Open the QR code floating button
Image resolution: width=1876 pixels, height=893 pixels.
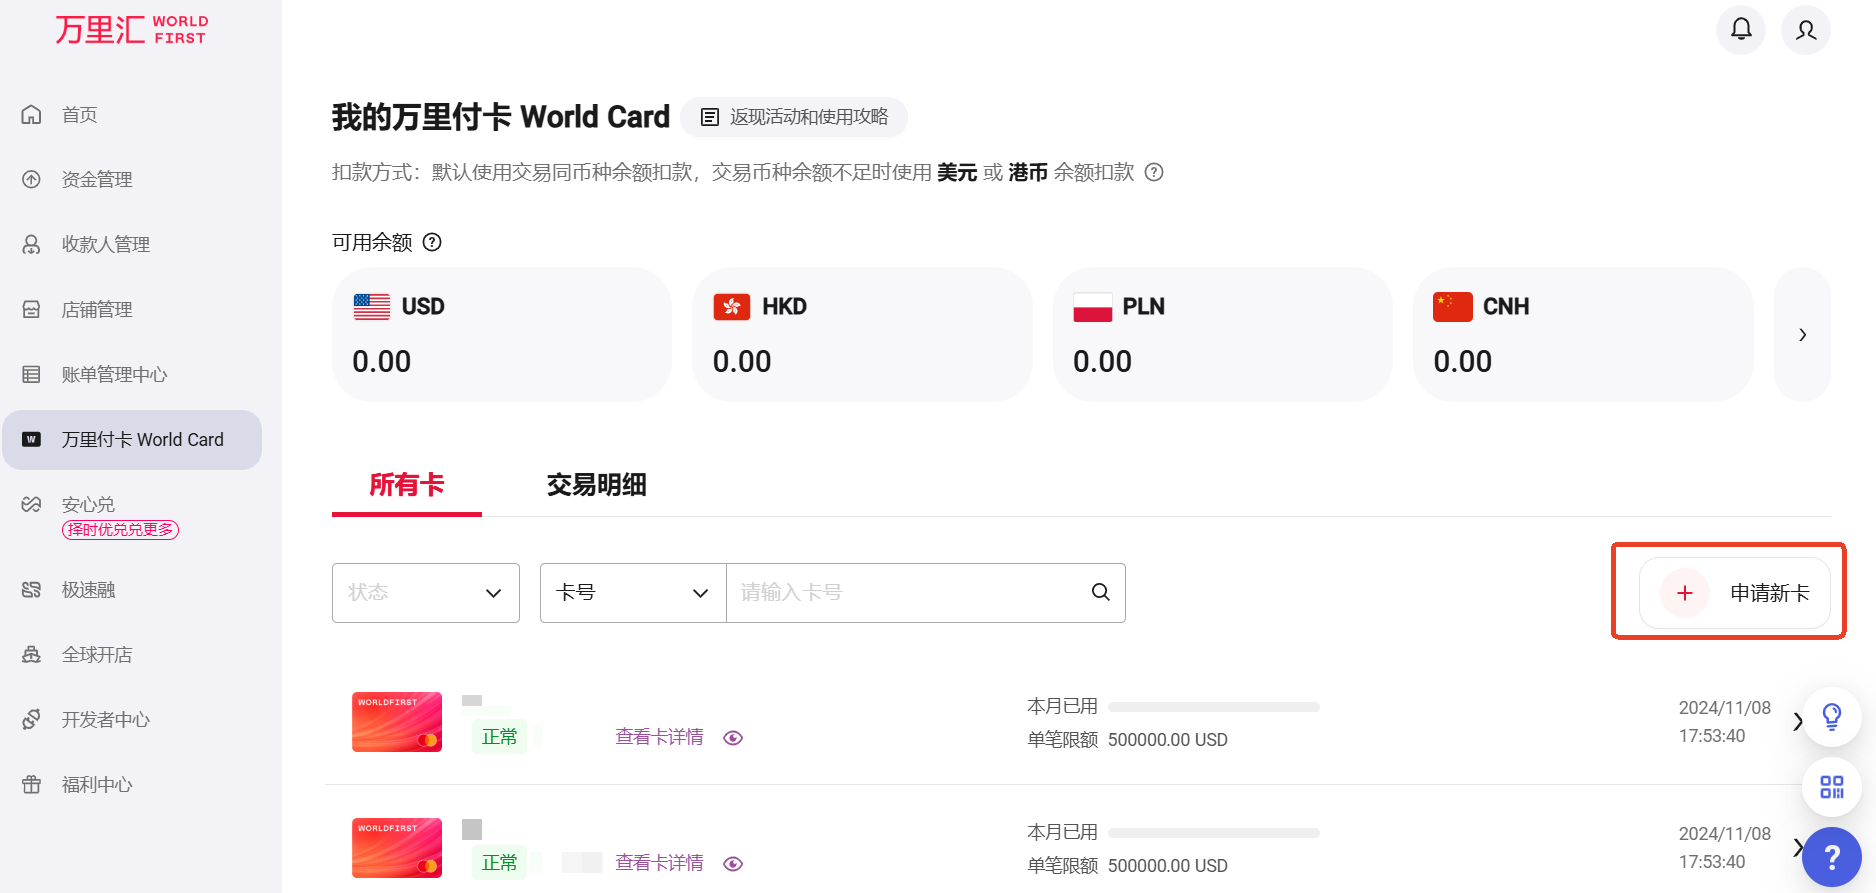1831,787
